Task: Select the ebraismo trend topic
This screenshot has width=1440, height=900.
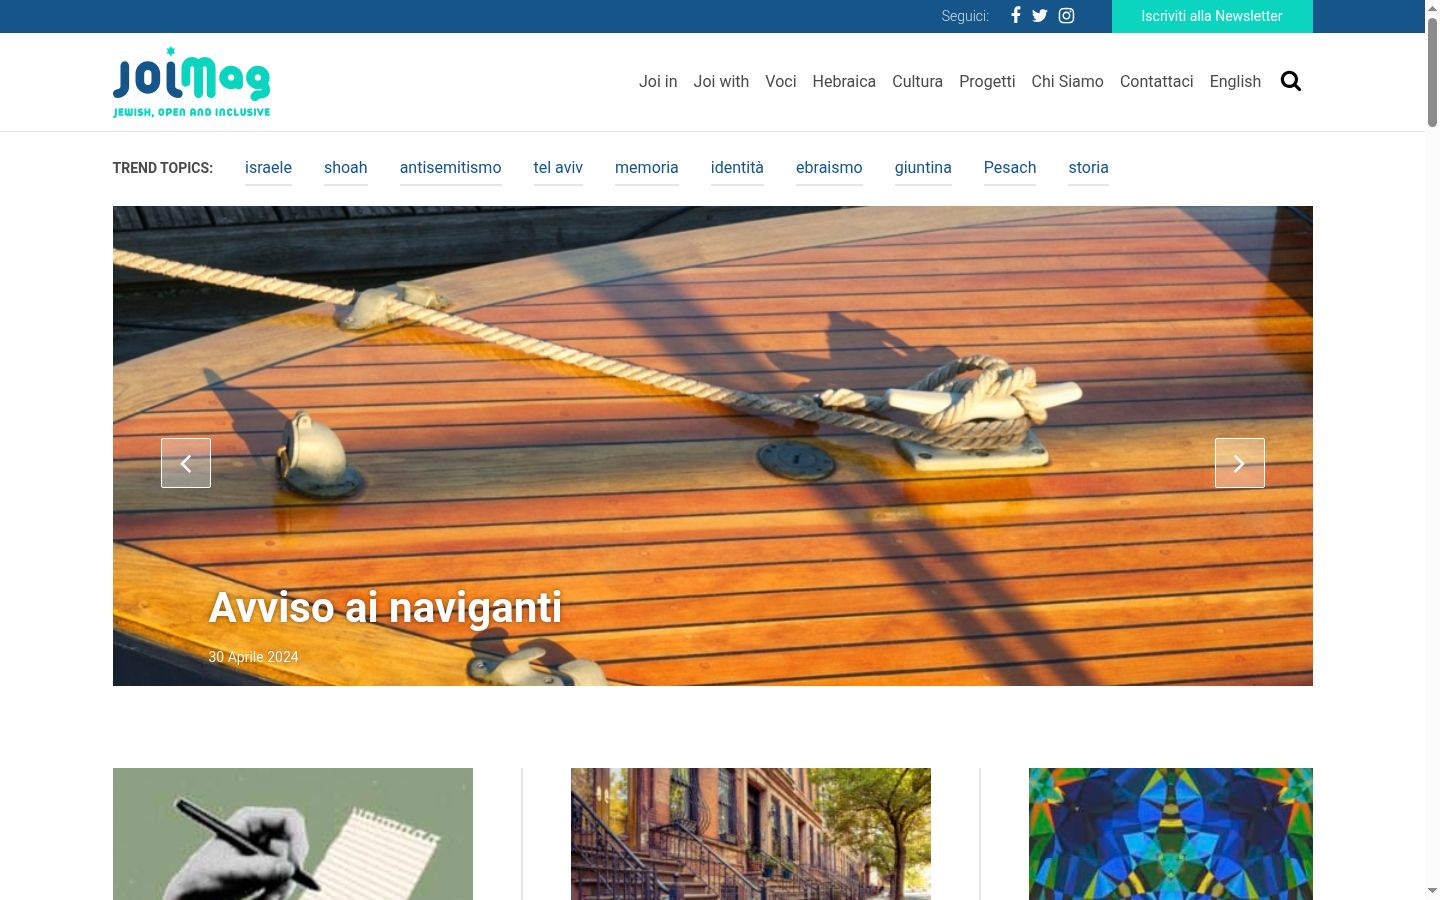Action: (829, 168)
